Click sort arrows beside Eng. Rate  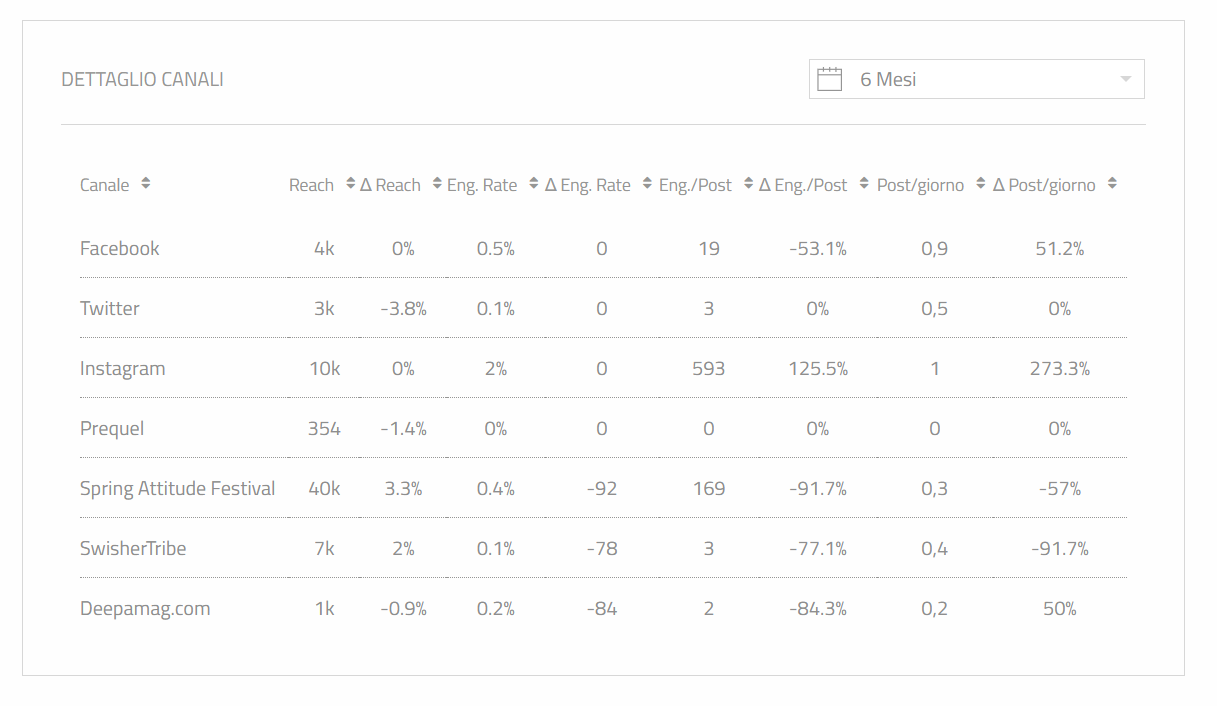click(x=534, y=184)
